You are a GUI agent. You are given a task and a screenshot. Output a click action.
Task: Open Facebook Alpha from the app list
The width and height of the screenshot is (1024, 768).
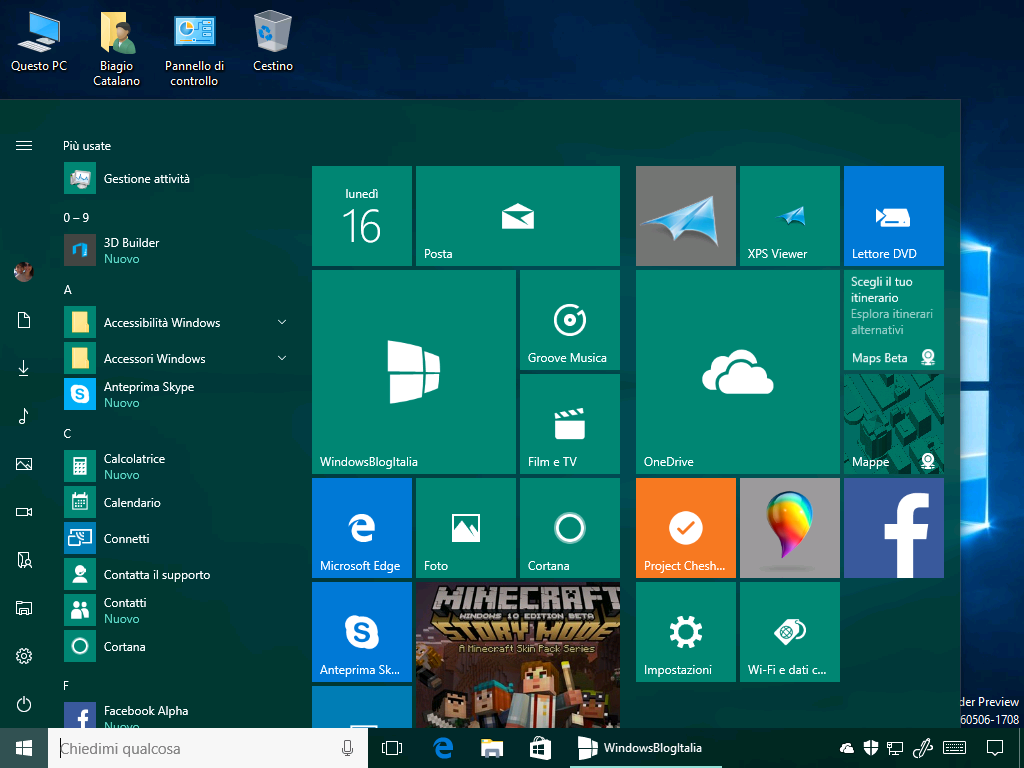pyautogui.click(x=176, y=714)
